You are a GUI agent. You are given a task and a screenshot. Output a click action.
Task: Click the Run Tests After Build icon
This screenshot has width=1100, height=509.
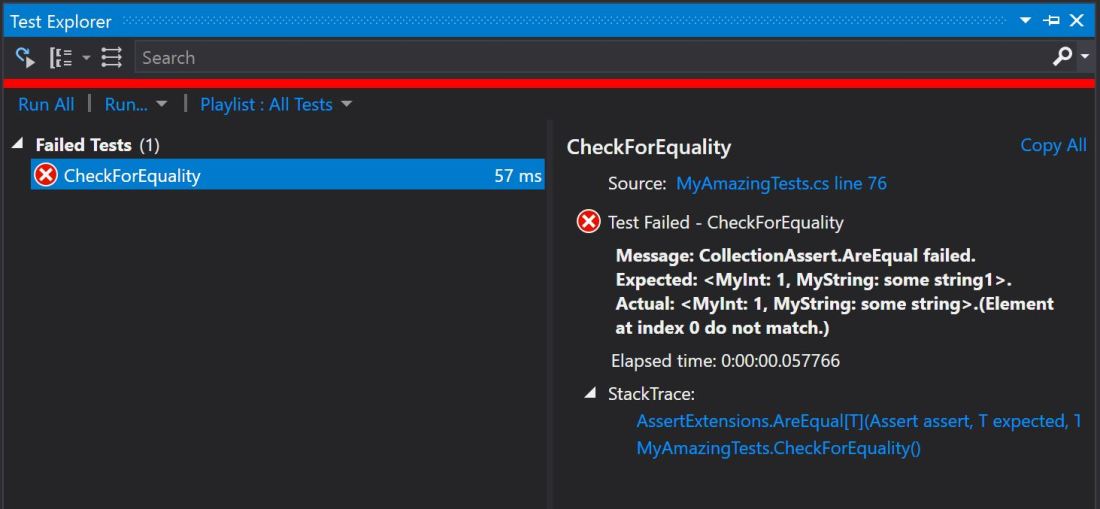coord(24,58)
